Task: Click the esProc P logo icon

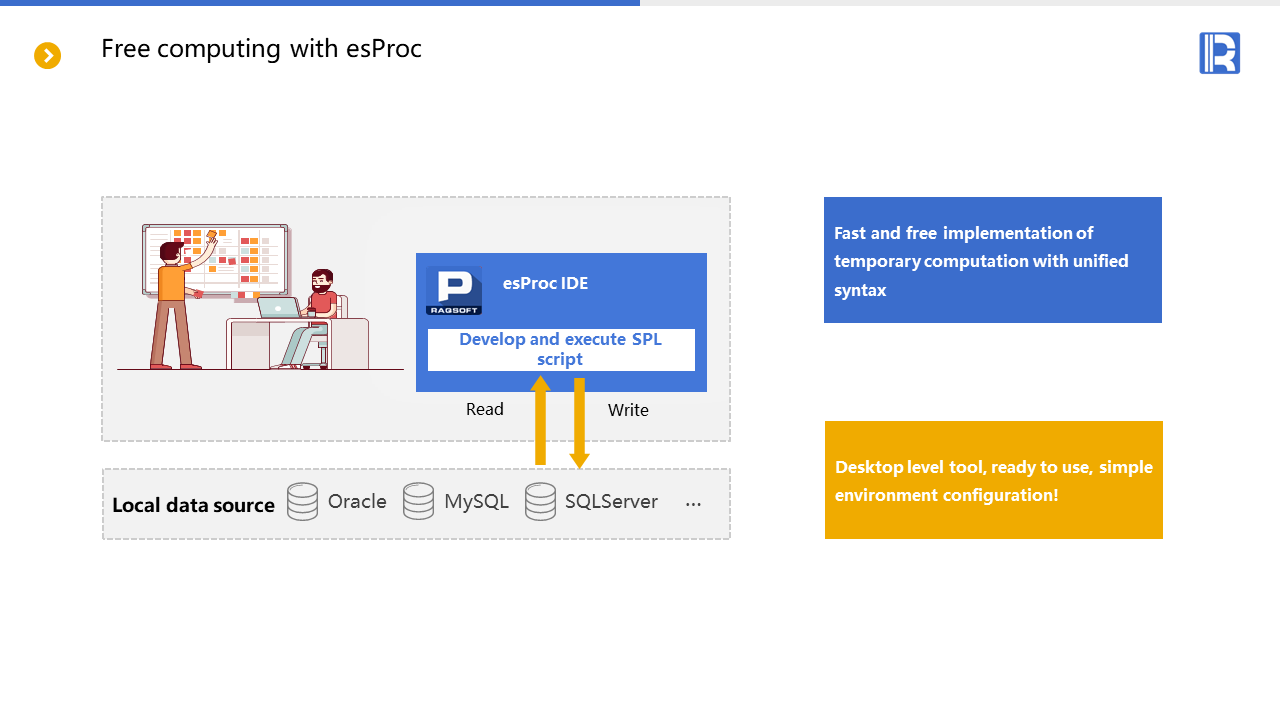Action: pos(454,291)
